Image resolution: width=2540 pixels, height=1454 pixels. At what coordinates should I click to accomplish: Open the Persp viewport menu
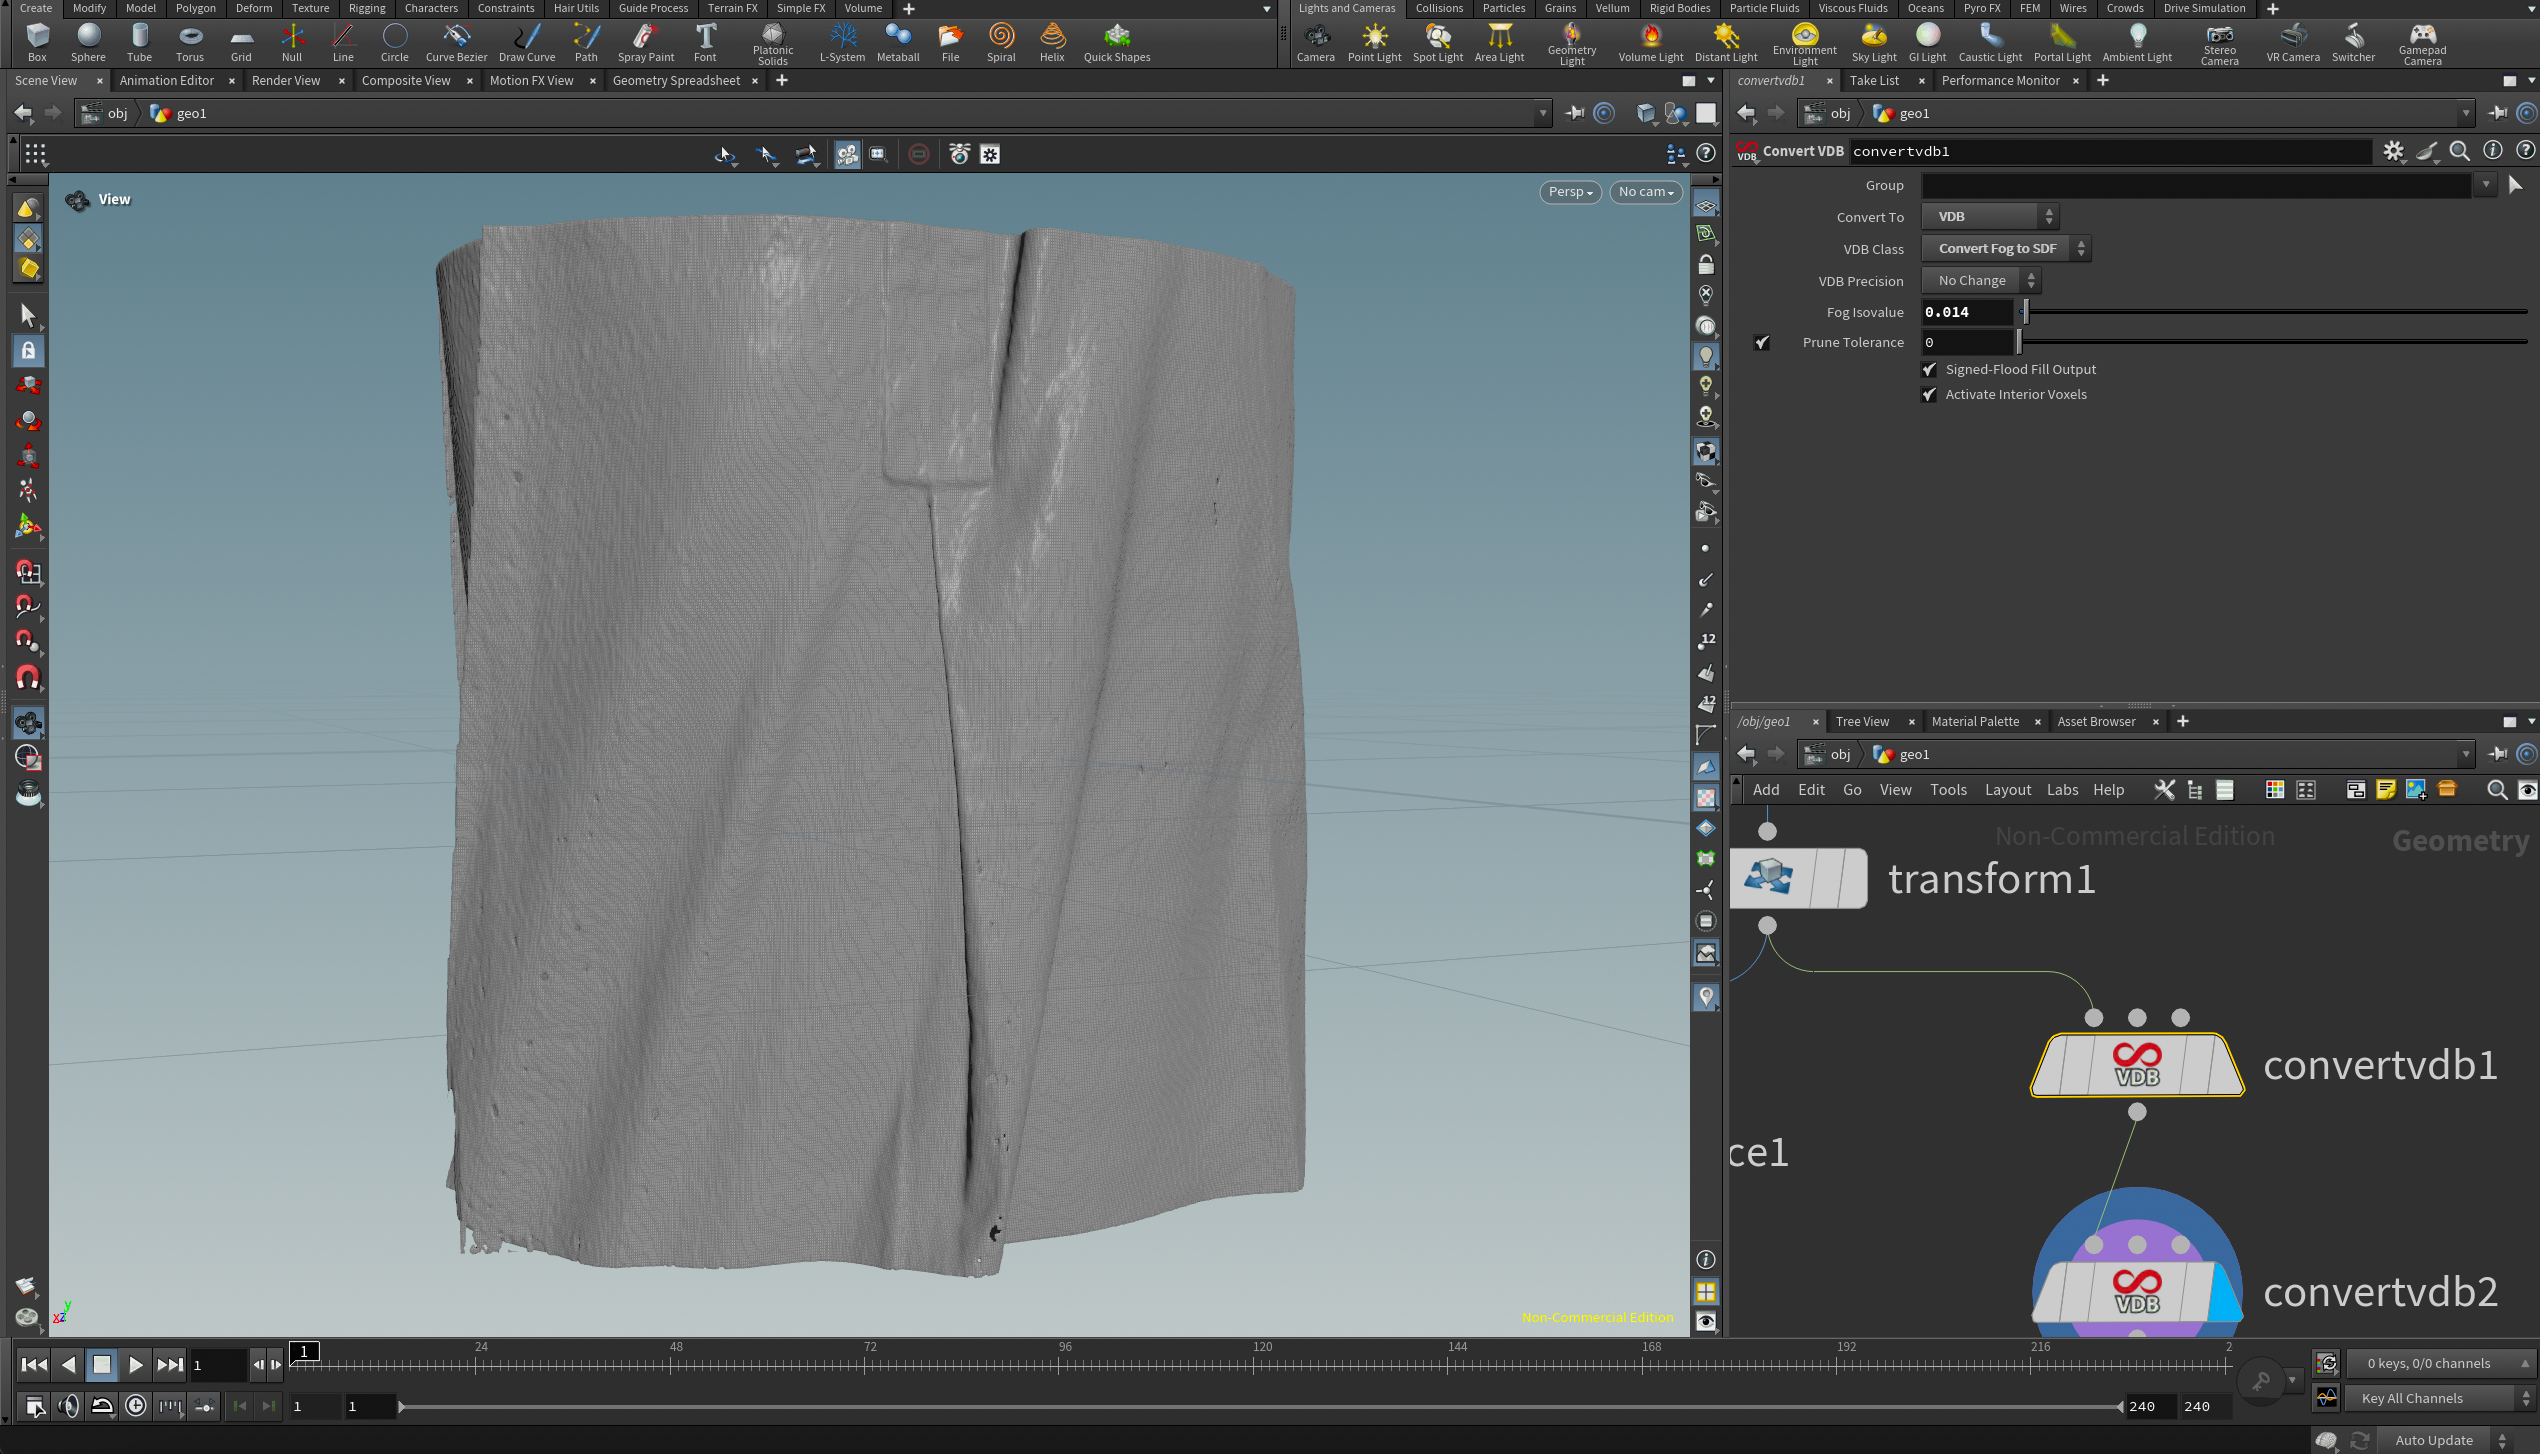[1569, 192]
